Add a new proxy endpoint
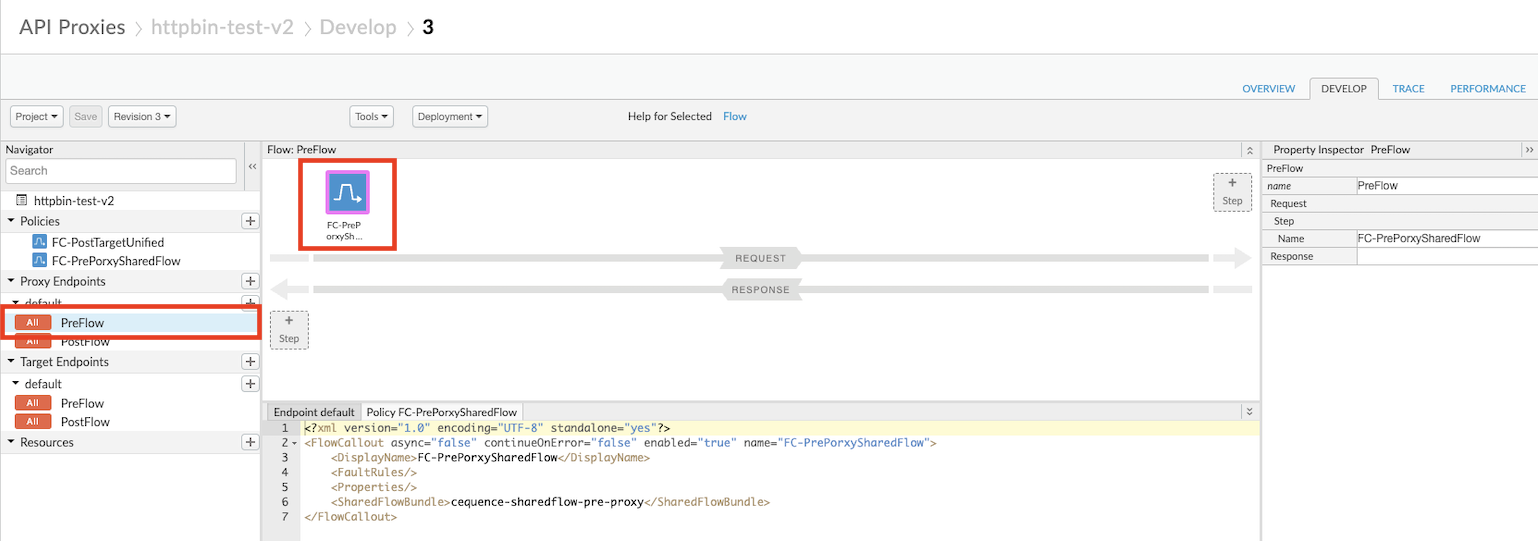The width and height of the screenshot is (1538, 541). click(250, 282)
